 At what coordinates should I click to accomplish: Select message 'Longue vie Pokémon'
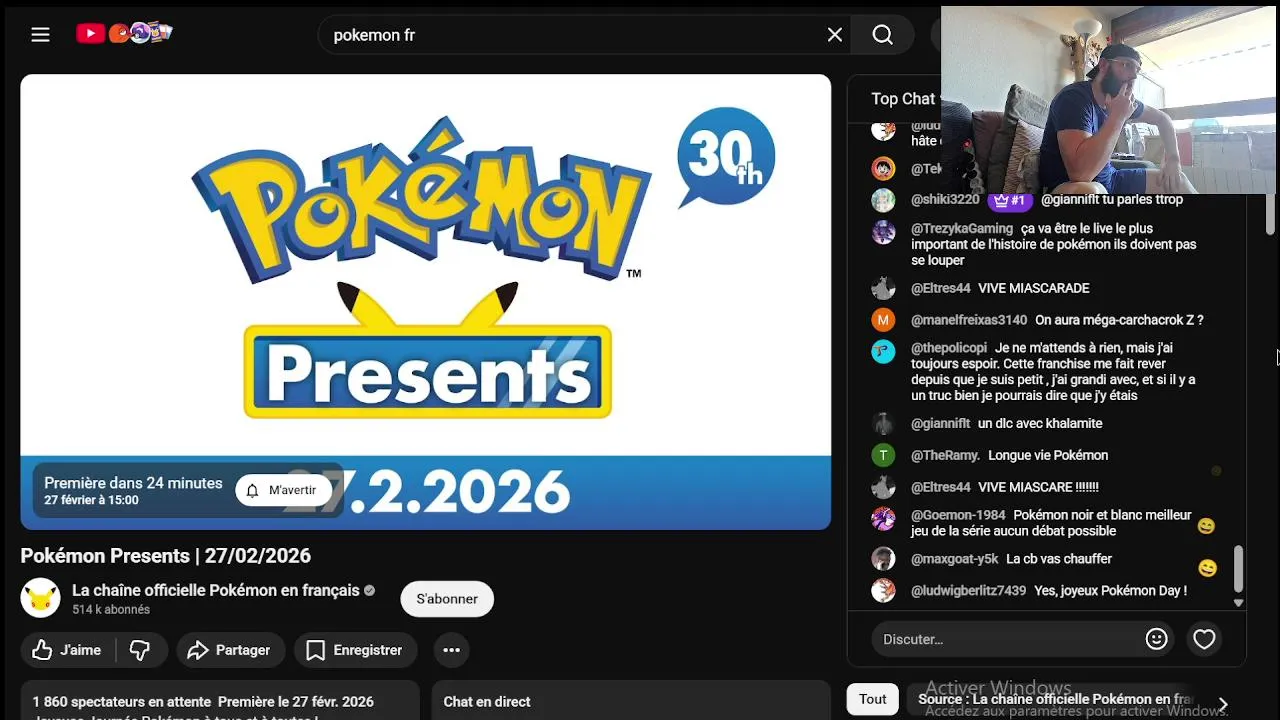pyautogui.click(x=1048, y=455)
